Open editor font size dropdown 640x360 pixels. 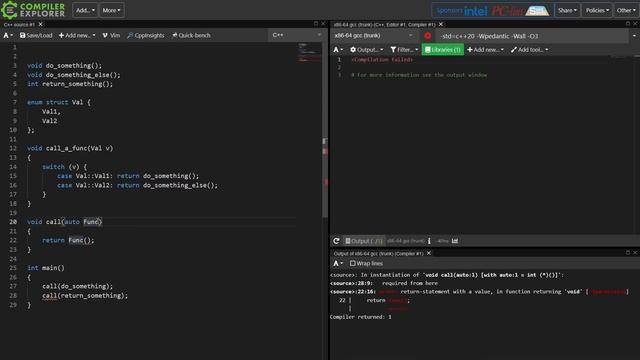click(8, 36)
